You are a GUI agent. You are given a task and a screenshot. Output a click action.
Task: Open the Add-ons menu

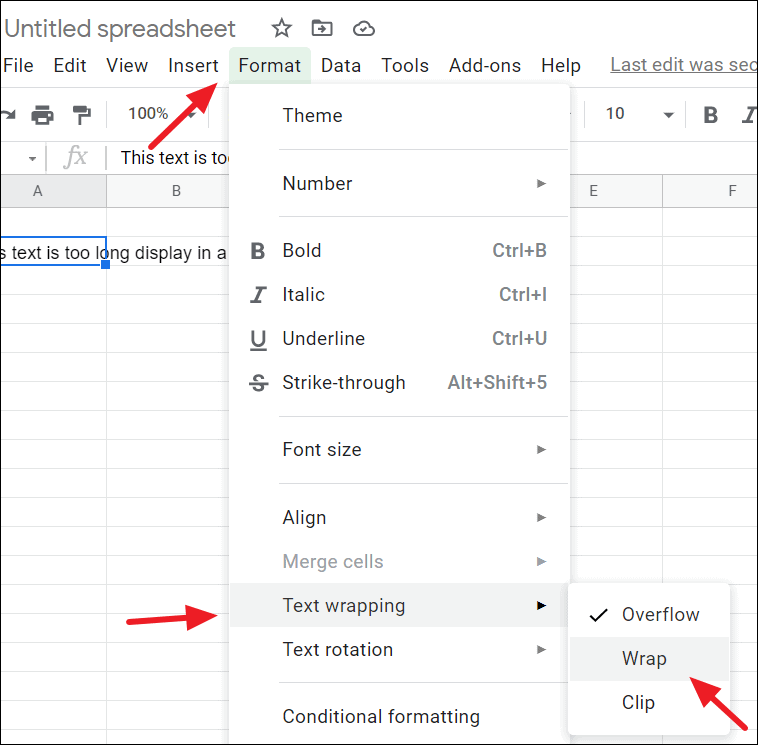coord(485,65)
